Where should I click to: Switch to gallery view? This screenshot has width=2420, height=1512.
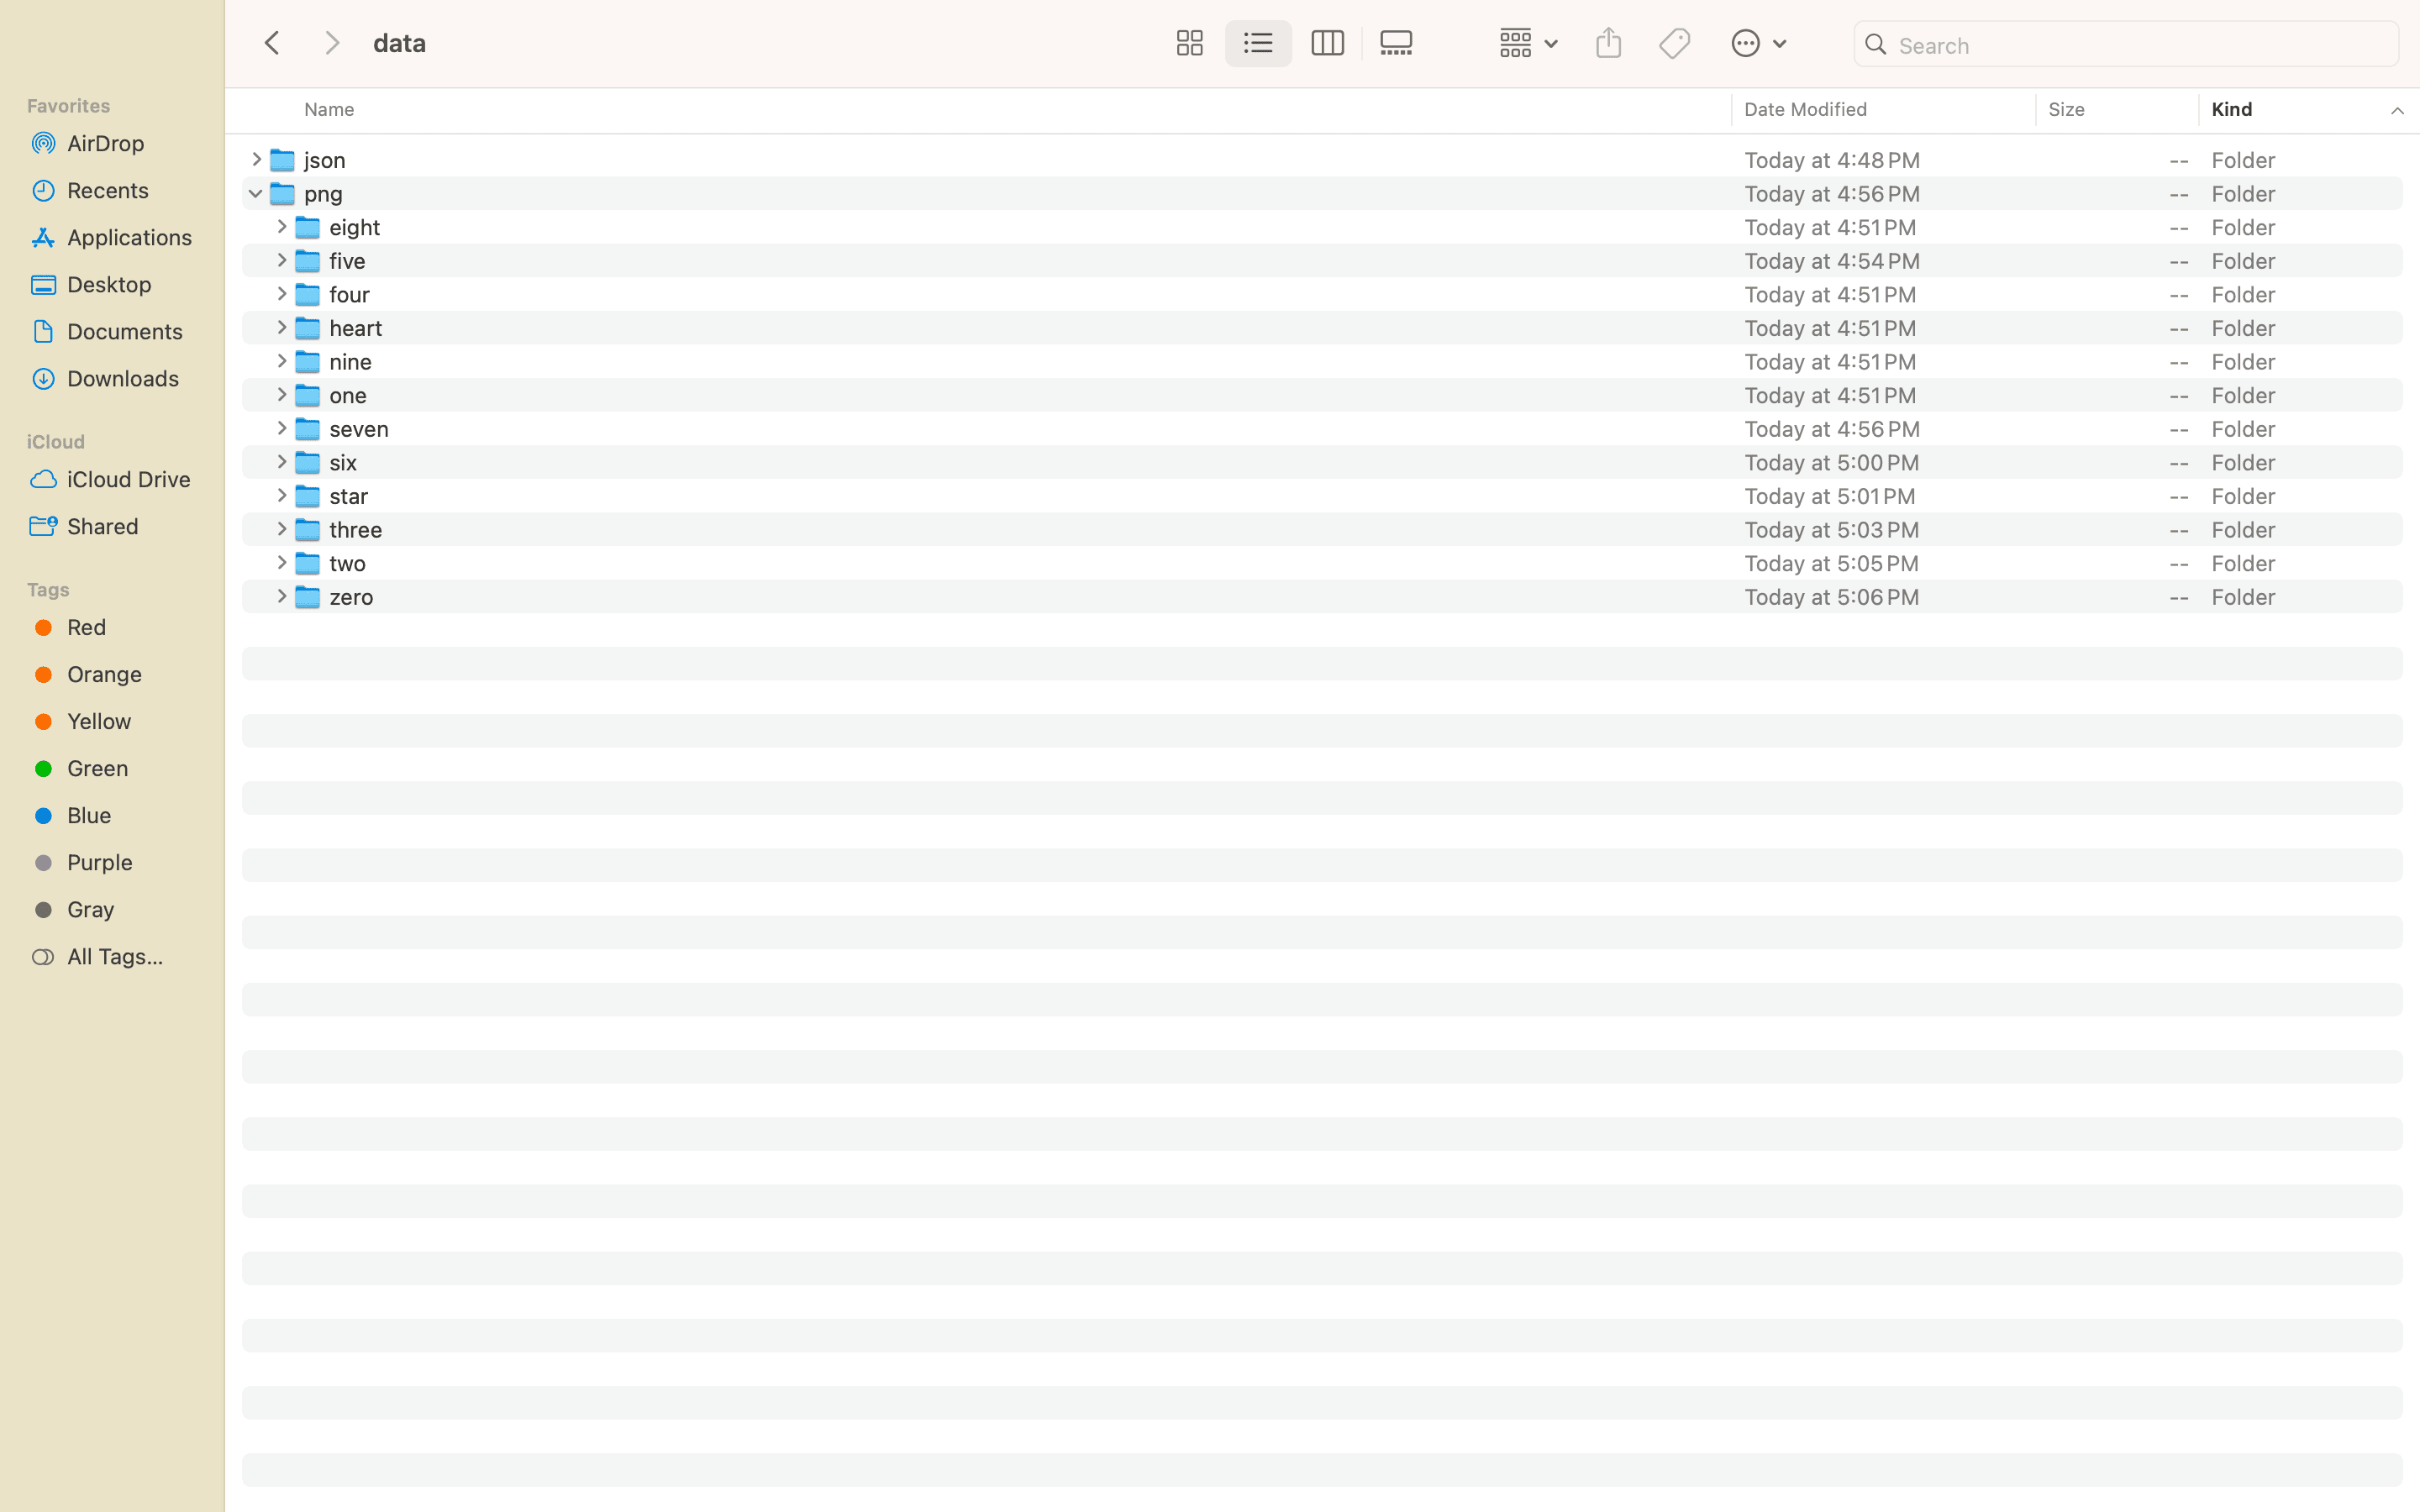click(x=1396, y=43)
